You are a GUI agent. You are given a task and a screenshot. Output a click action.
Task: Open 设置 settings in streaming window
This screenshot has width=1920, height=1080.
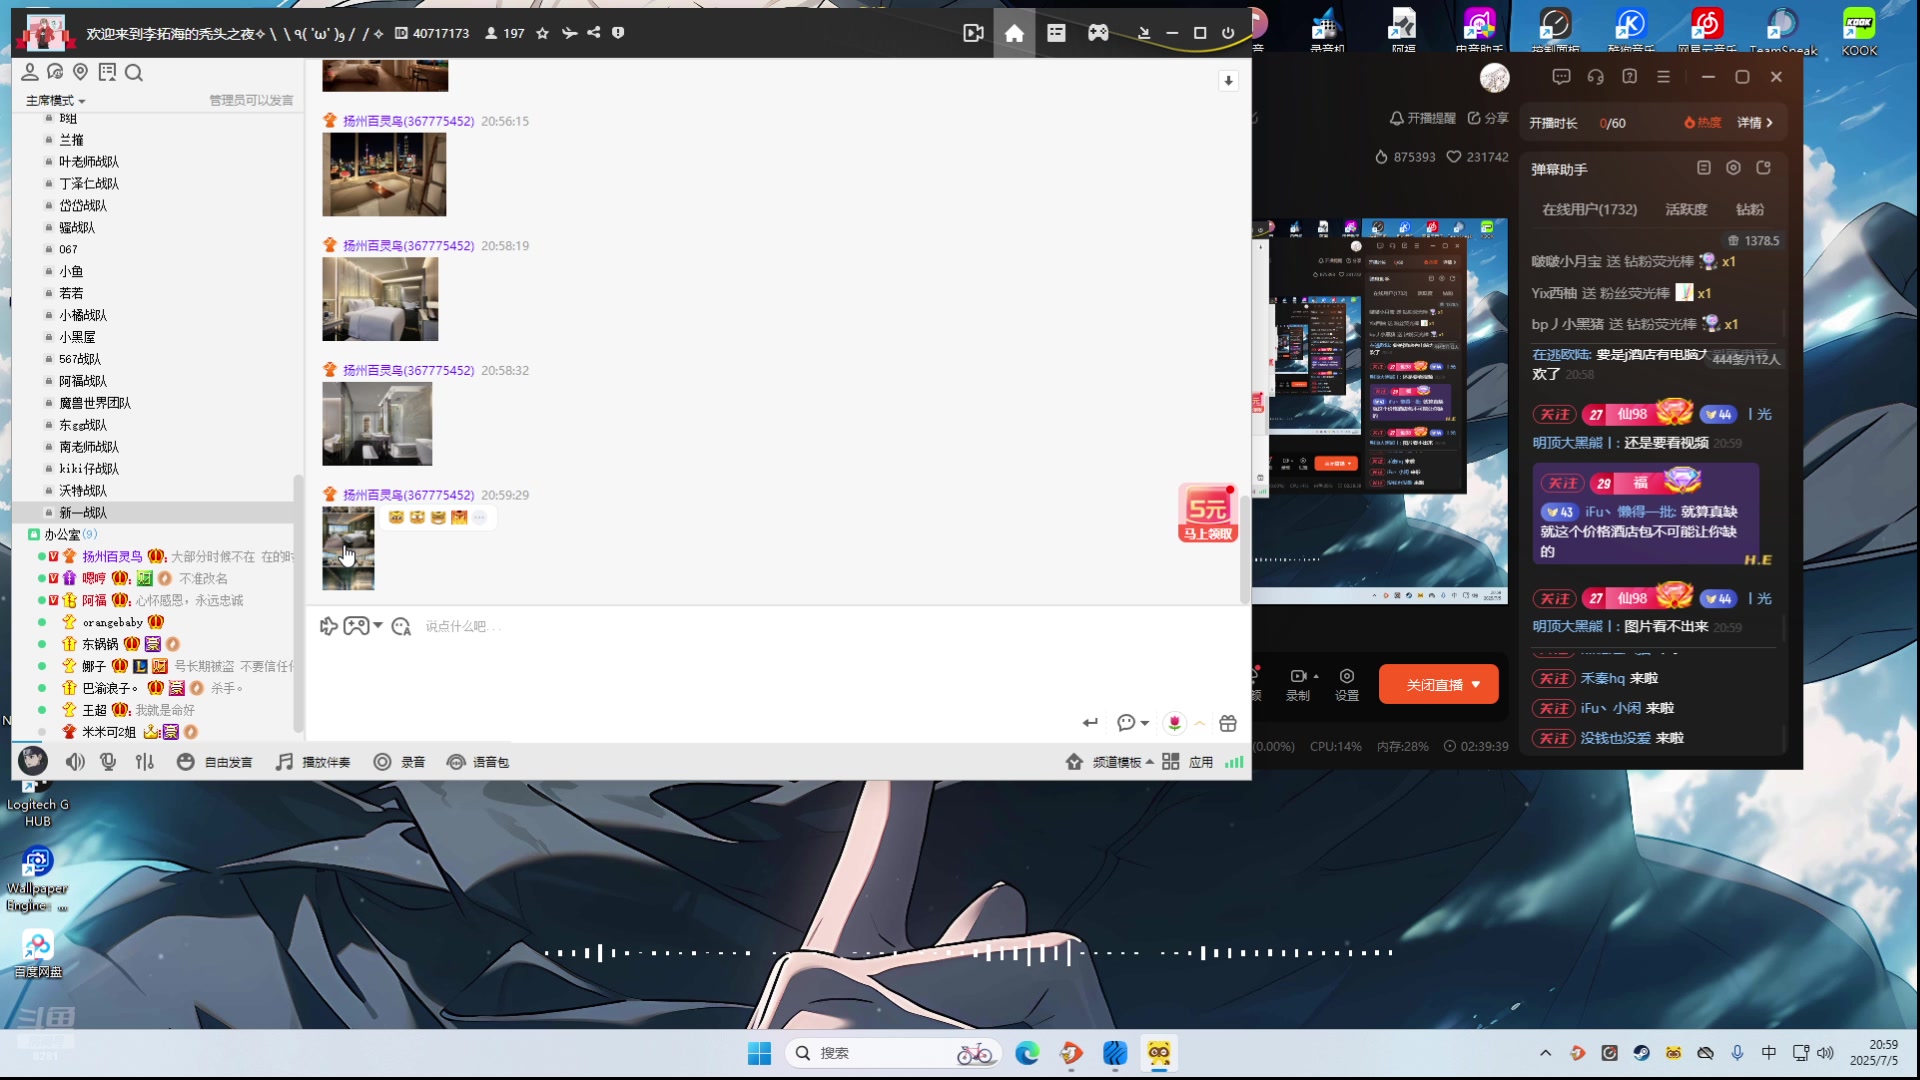1347,685
